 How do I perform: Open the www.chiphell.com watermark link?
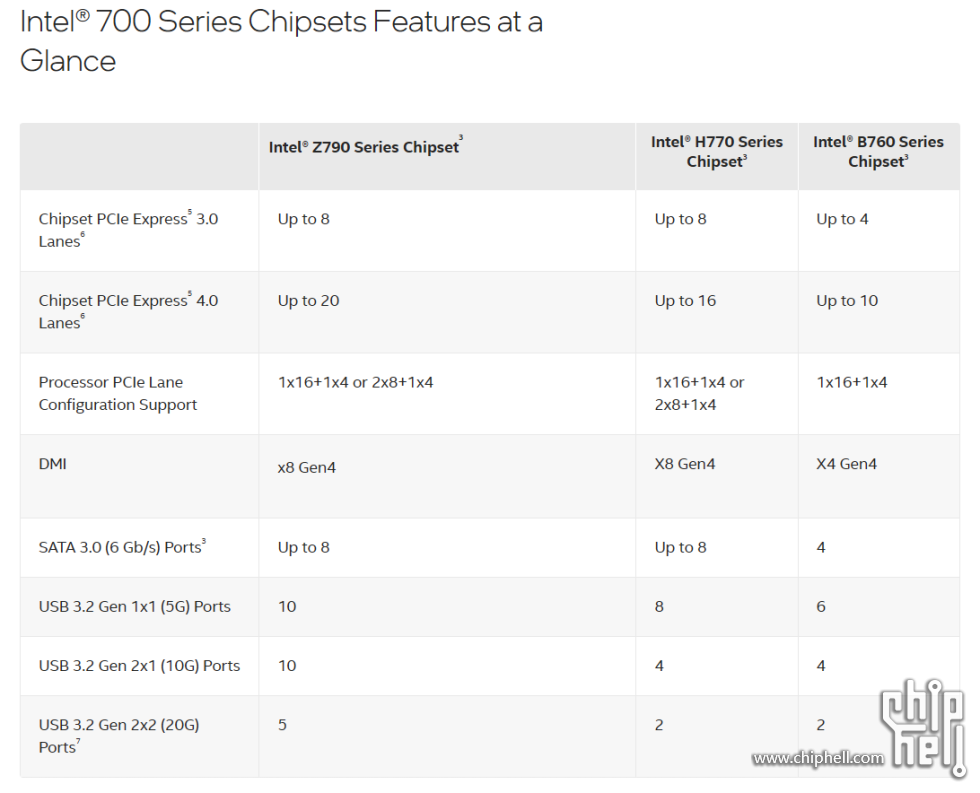[818, 758]
